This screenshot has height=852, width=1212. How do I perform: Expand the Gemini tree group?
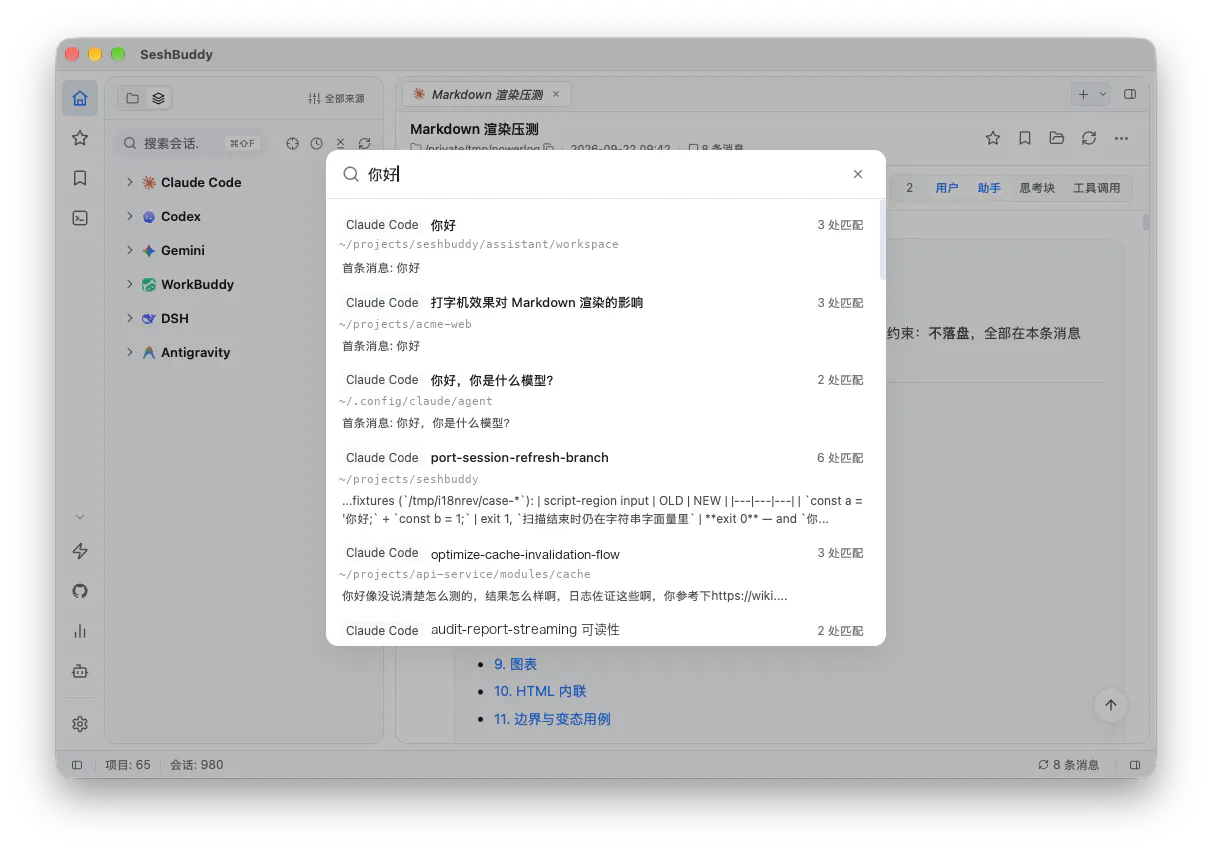130,250
